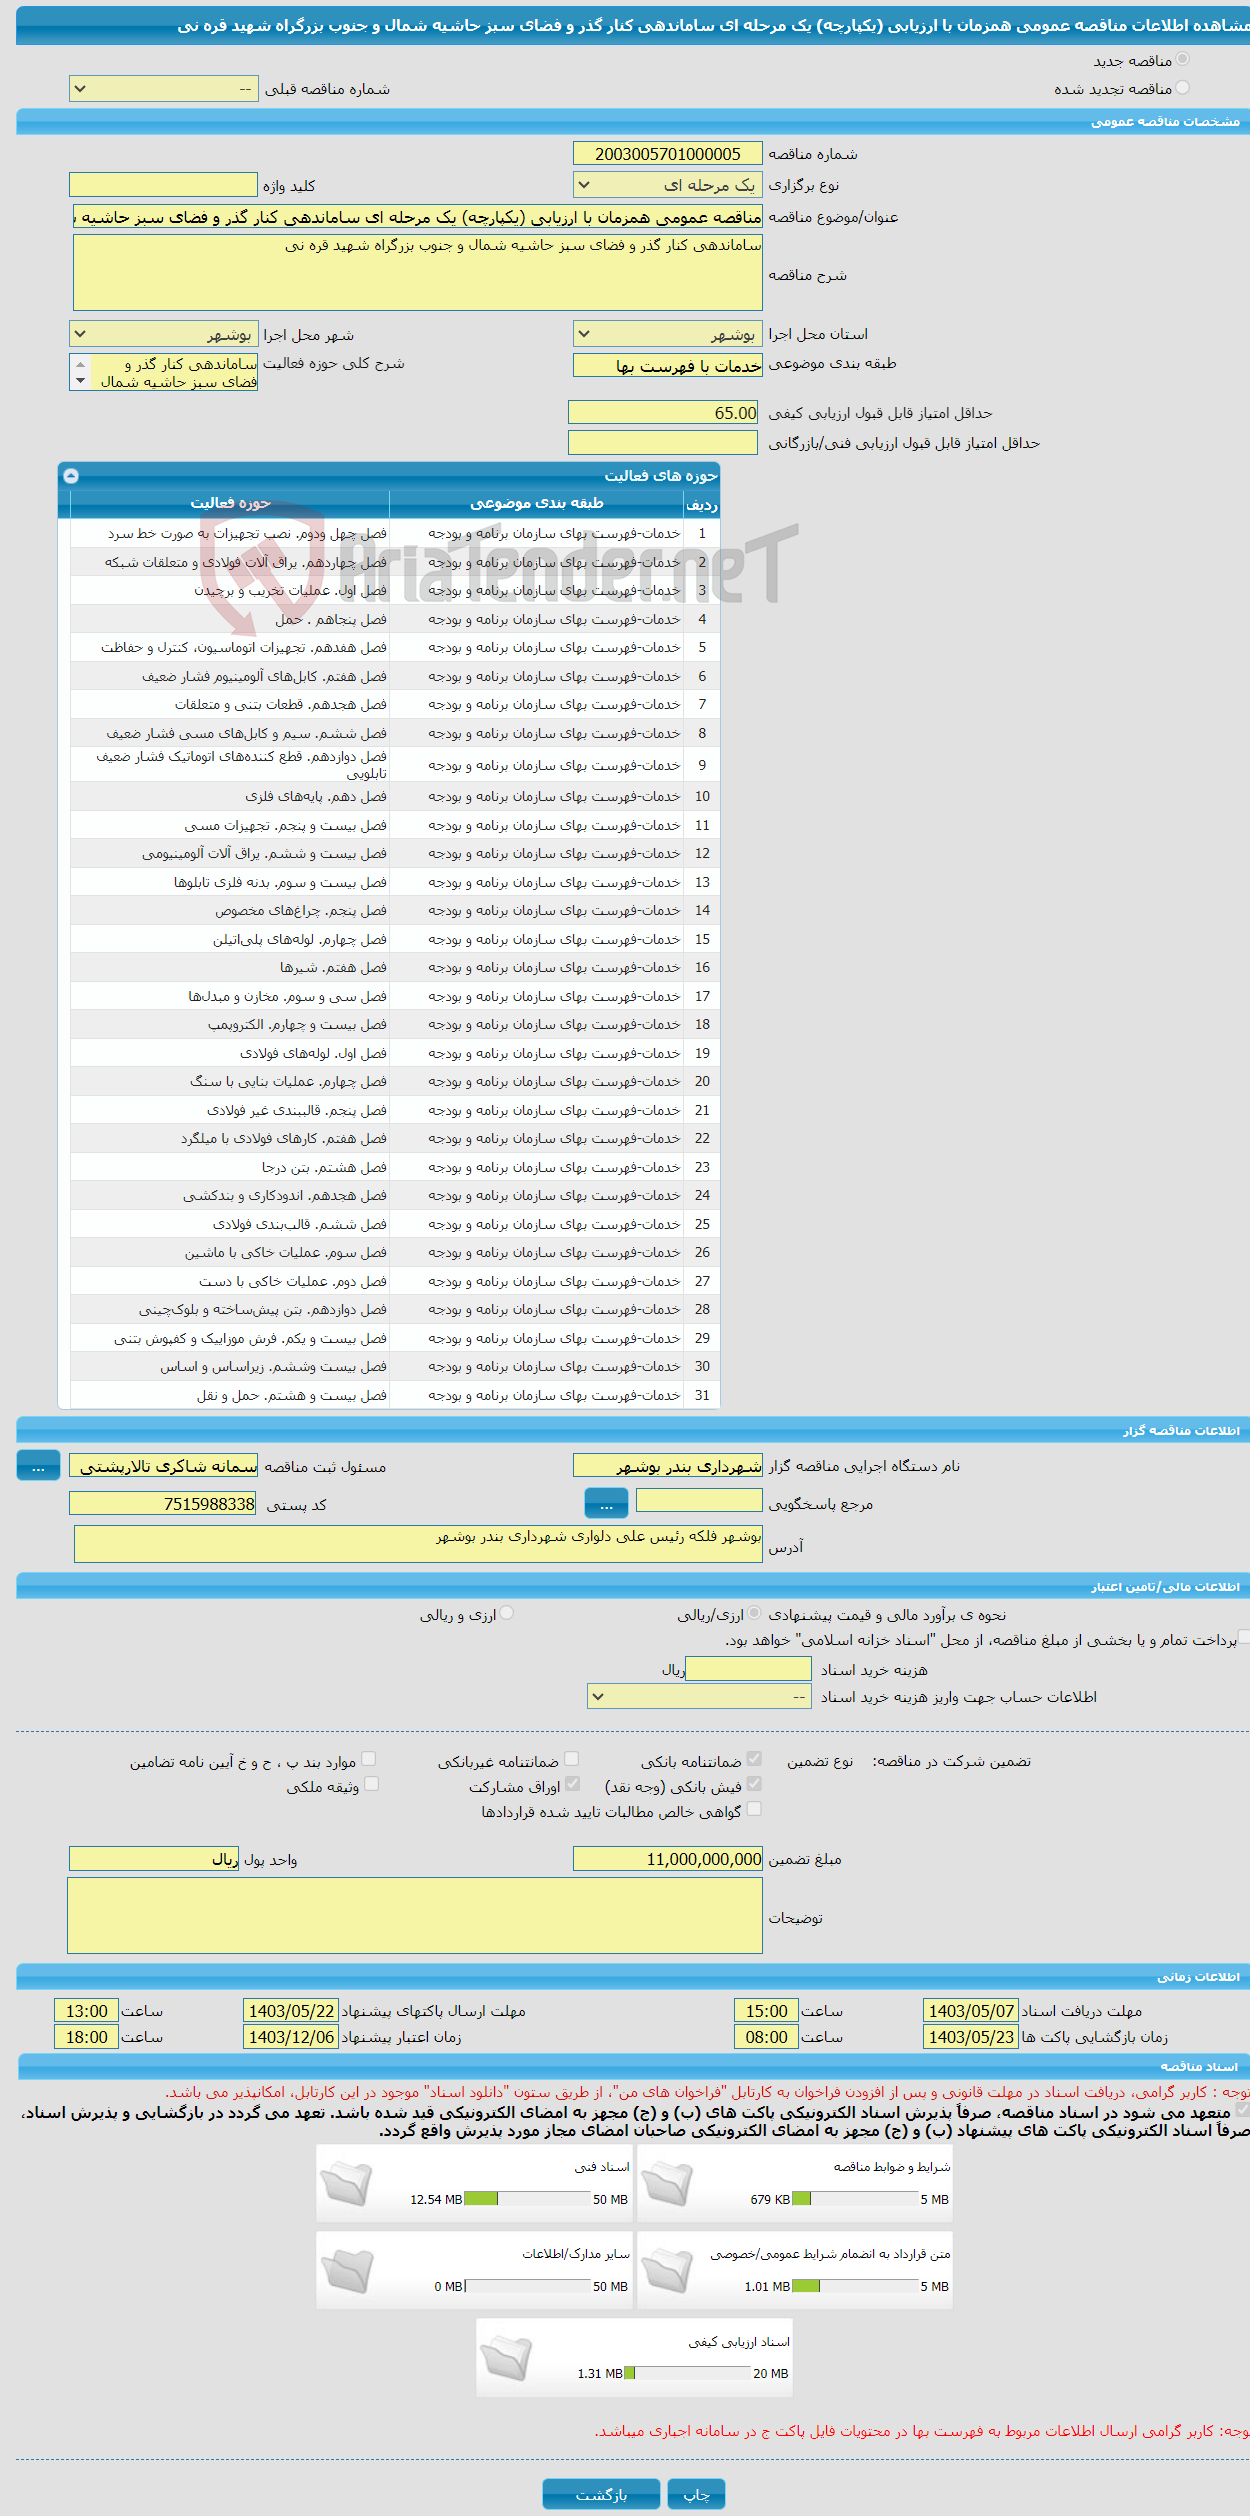
Task: Click the کلید واژه input field
Action: (164, 185)
